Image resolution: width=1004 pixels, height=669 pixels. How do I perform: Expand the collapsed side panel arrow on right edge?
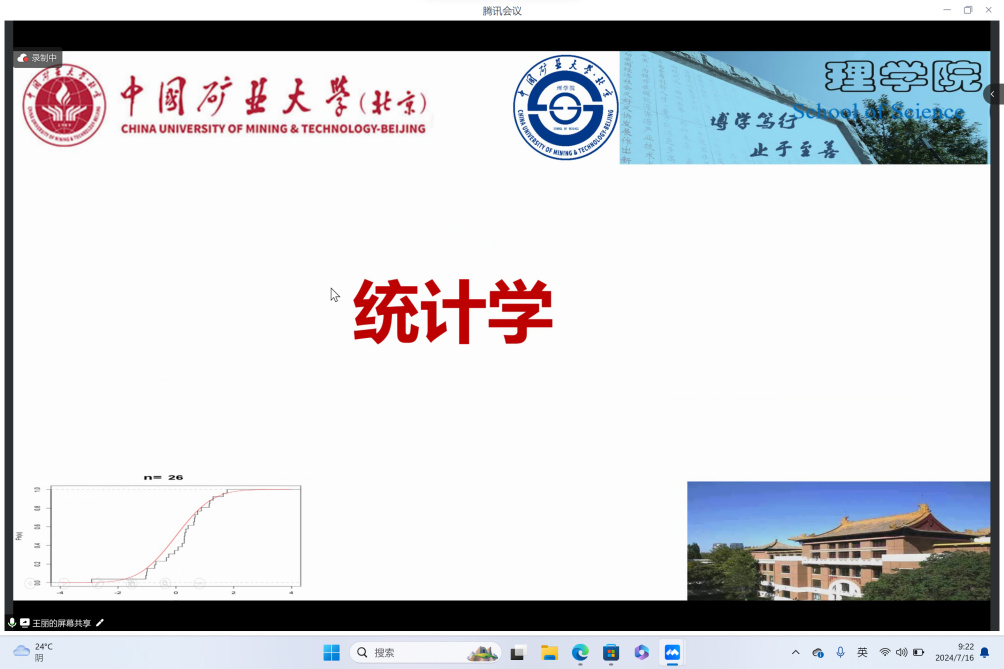pos(992,94)
